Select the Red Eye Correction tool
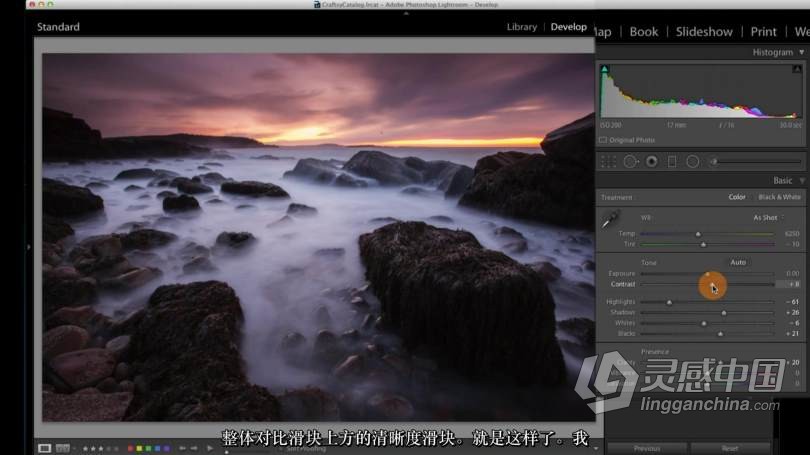Screen dimensions: 810x455 (x=652, y=162)
